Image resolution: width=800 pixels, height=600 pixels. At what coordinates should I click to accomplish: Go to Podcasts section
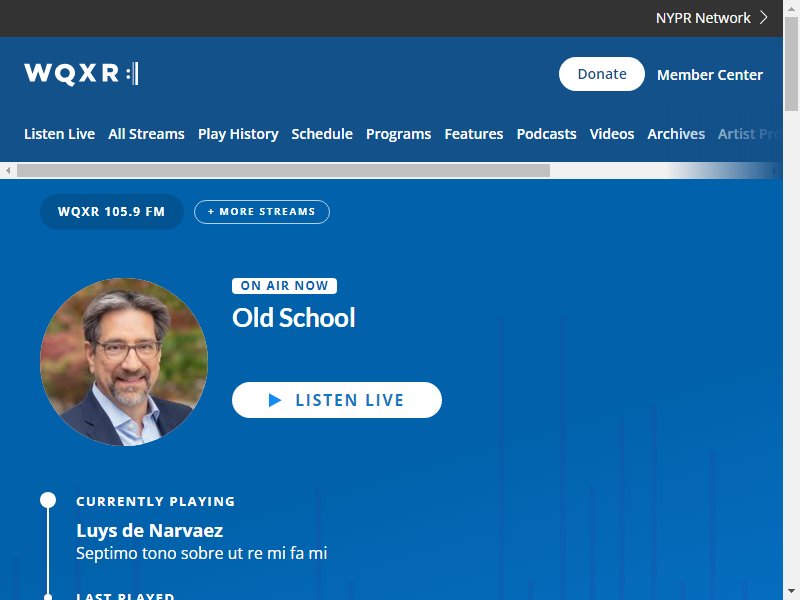tap(546, 134)
